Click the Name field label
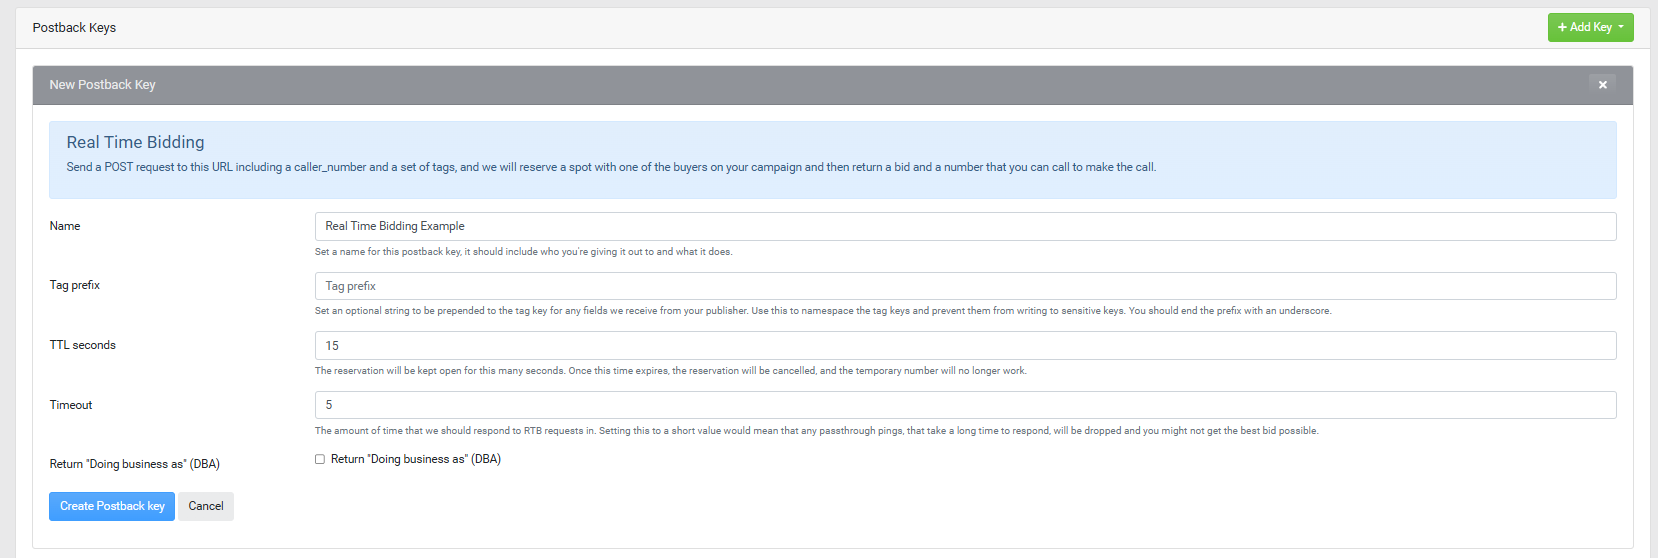 pyautogui.click(x=65, y=226)
